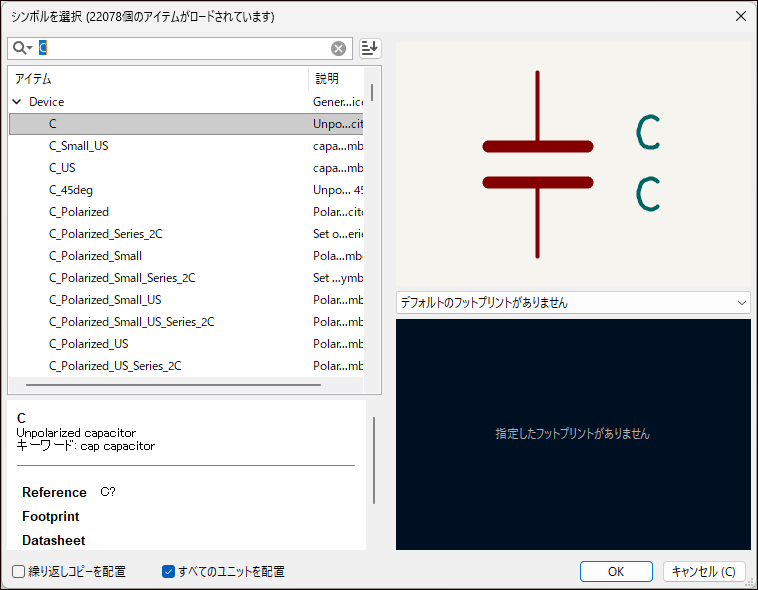Viewport: 758px width, 590px height.
Task: Click the sort order button beside search
Action: (370, 48)
